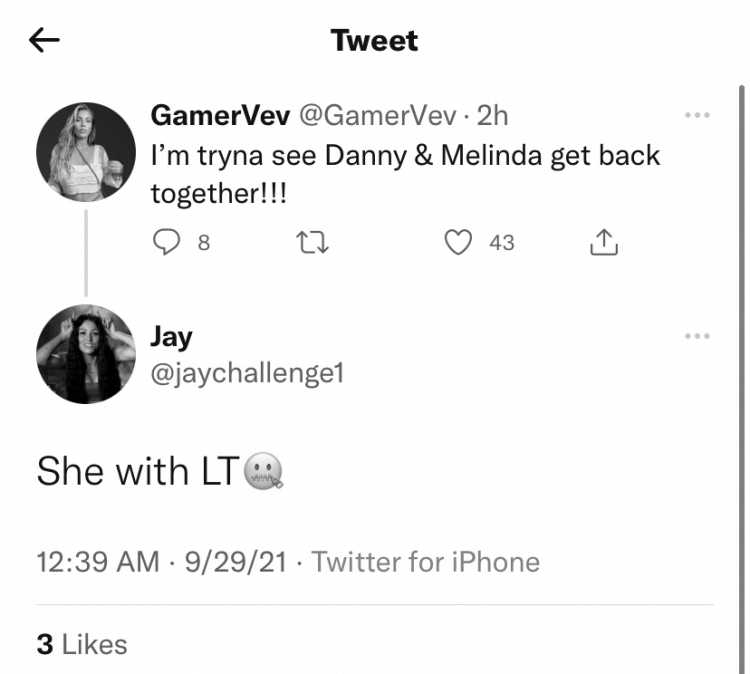View GamerVev's profile picture
Screen dimensions: 750x674
click(x=86, y=152)
